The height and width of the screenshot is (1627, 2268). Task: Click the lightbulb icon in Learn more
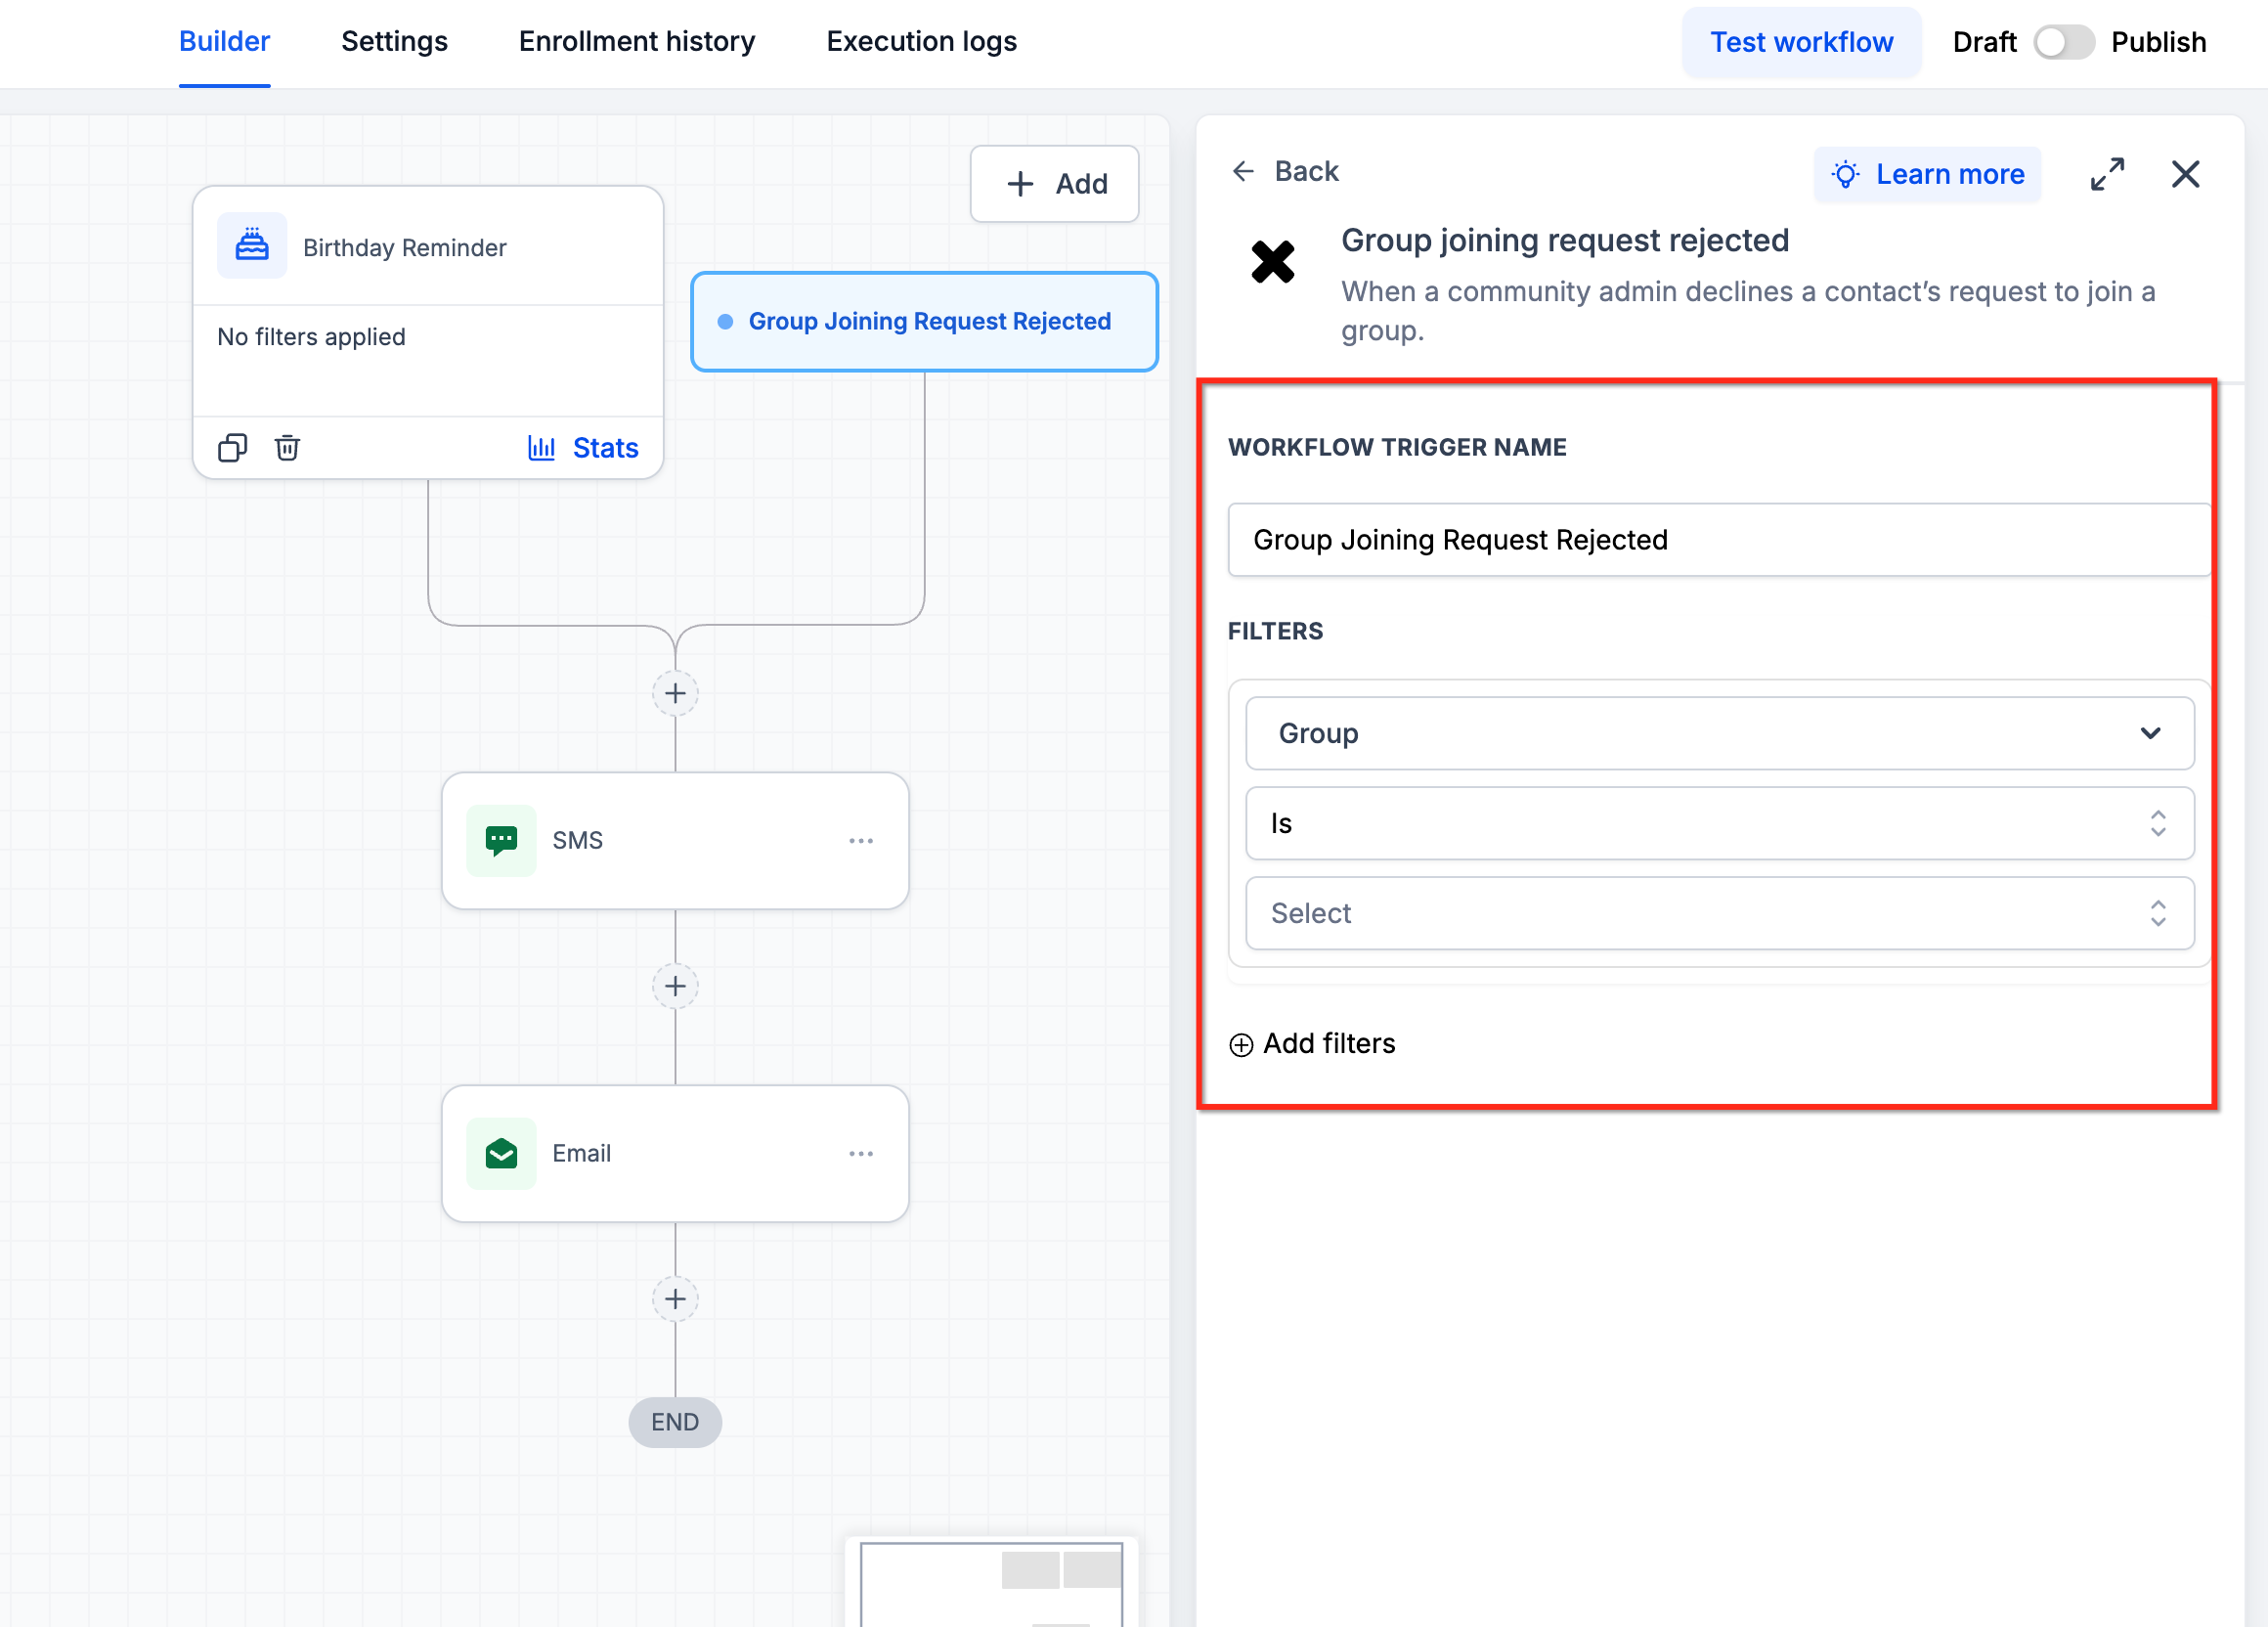1845,175
